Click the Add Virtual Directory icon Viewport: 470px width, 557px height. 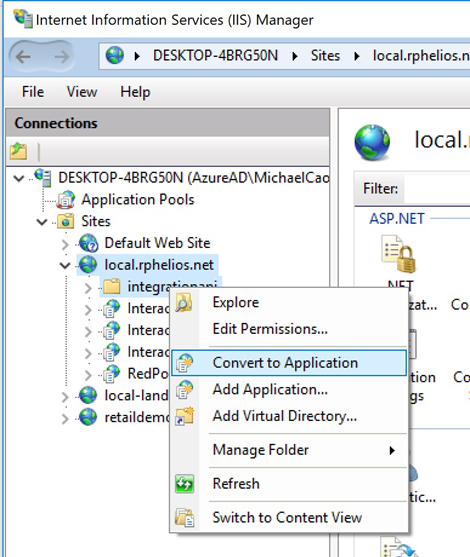pos(185,416)
